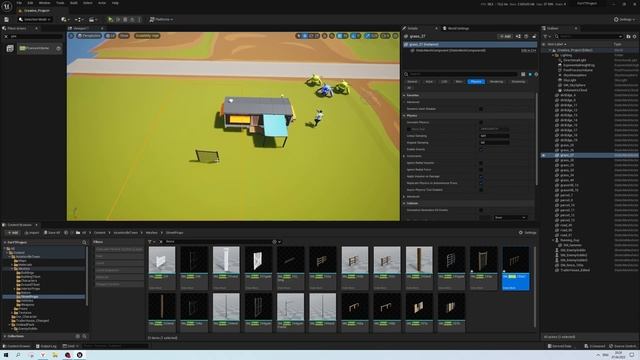Toggle the checkbox in the Collision section

(481, 210)
